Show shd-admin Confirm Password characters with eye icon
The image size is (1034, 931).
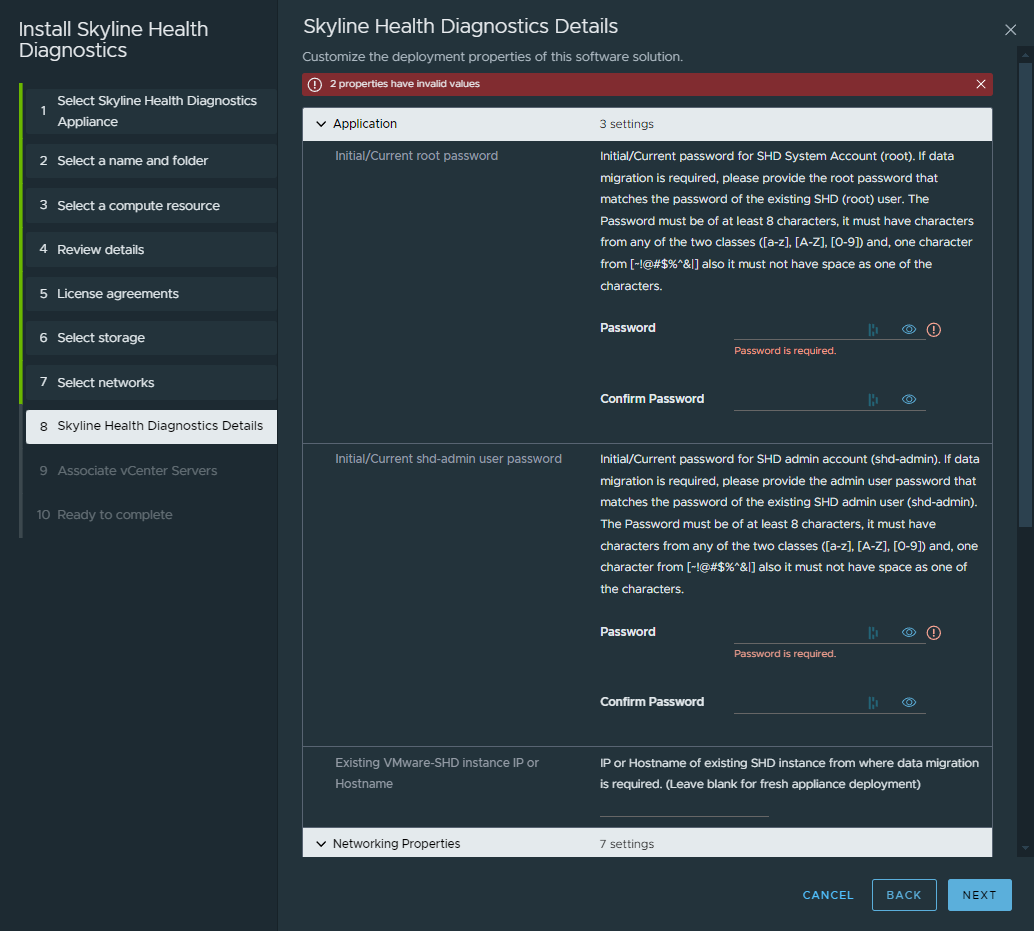pyautogui.click(x=909, y=702)
